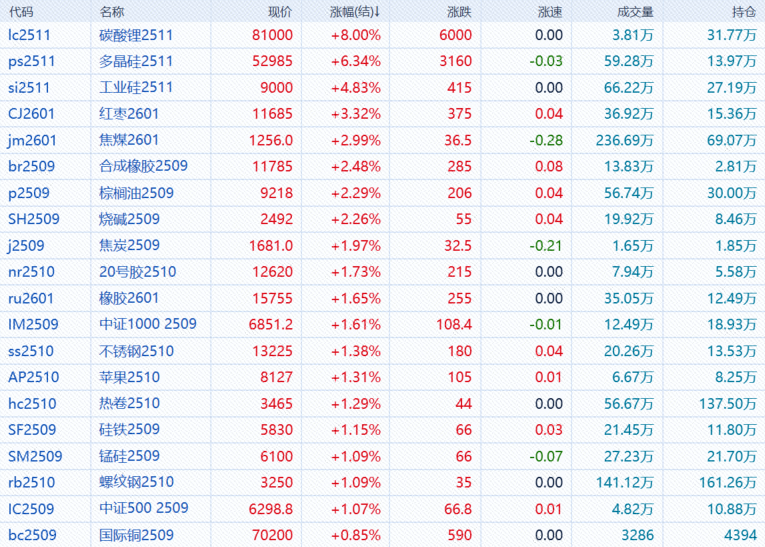
Task: Click the 涨速 column header
Action: coord(550,11)
